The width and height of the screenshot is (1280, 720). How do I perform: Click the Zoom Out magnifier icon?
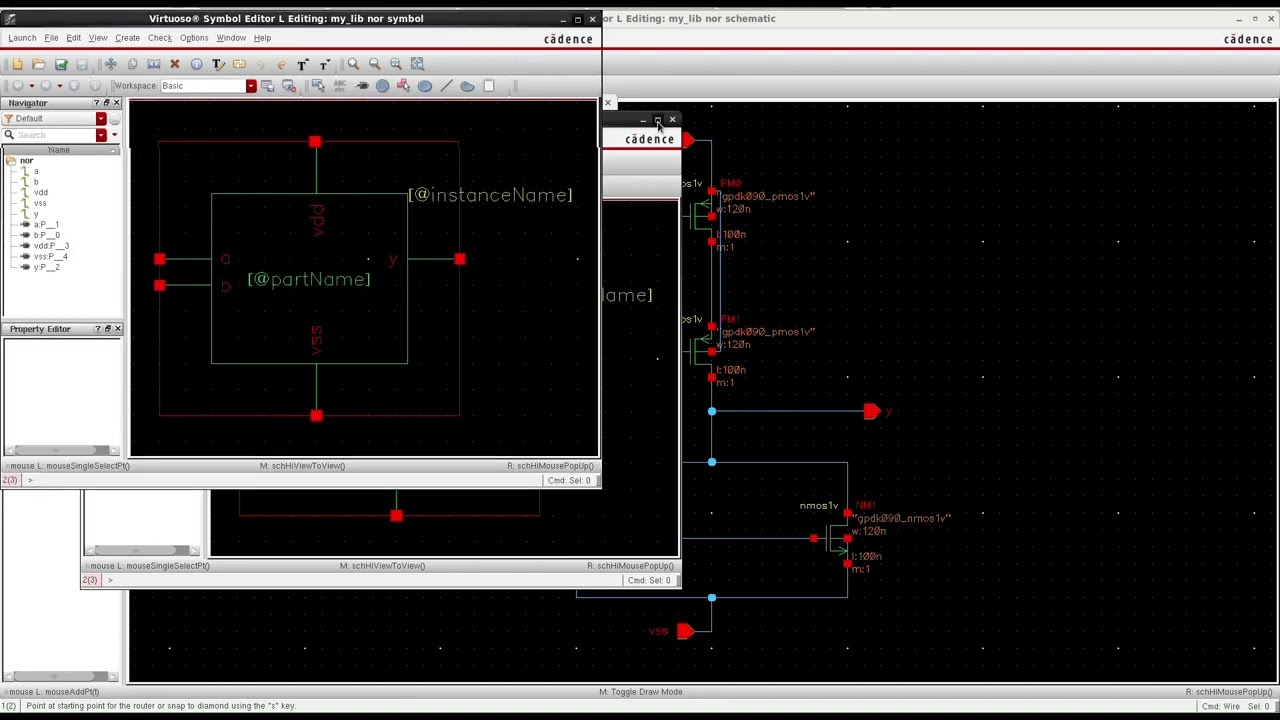374,64
